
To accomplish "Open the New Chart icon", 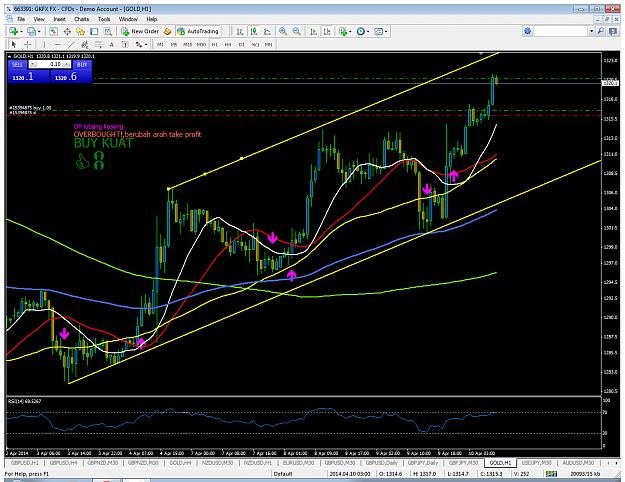I will pos(14,31).
